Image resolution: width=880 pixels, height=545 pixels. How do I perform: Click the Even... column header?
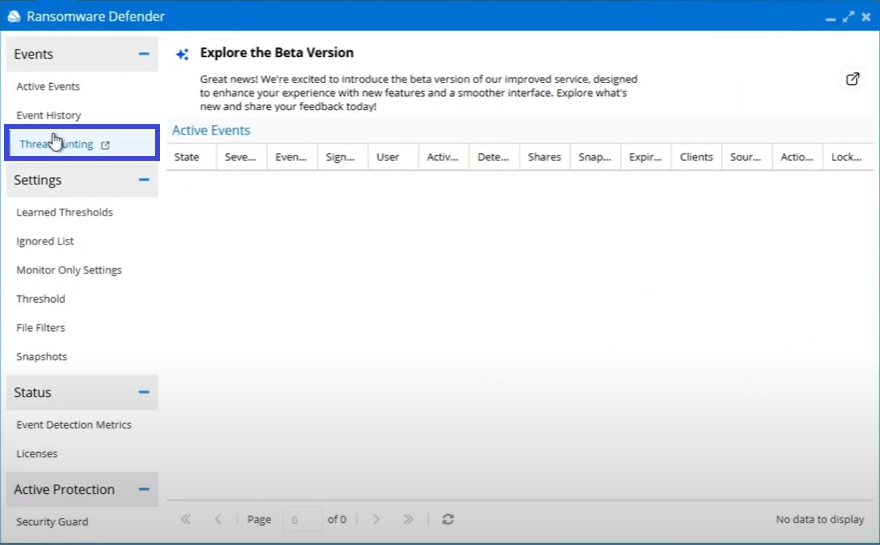(292, 157)
